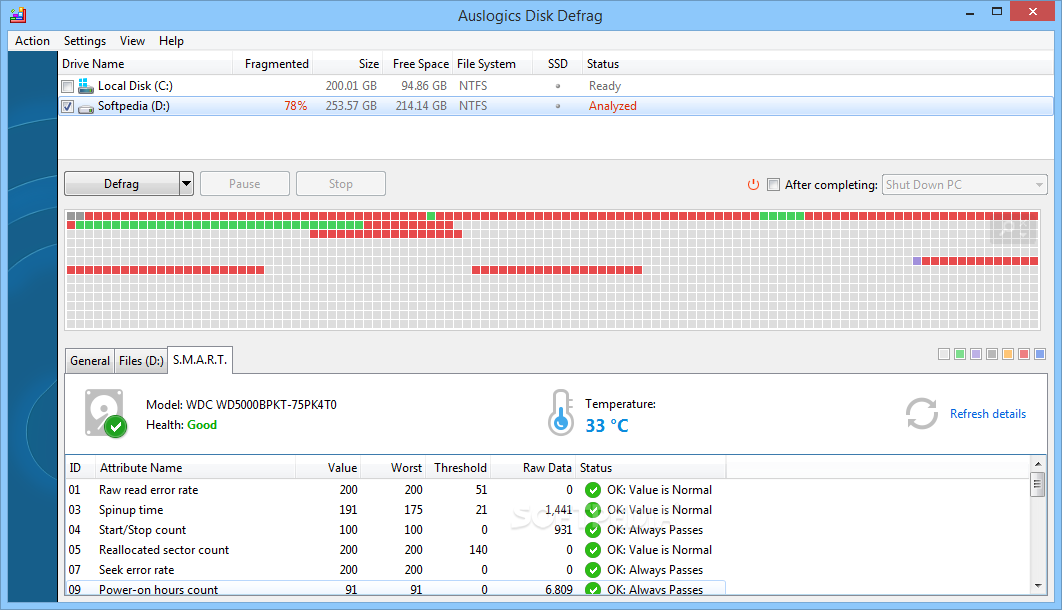Switch to the Files (D:) tab
This screenshot has width=1062, height=610.
pyautogui.click(x=141, y=361)
